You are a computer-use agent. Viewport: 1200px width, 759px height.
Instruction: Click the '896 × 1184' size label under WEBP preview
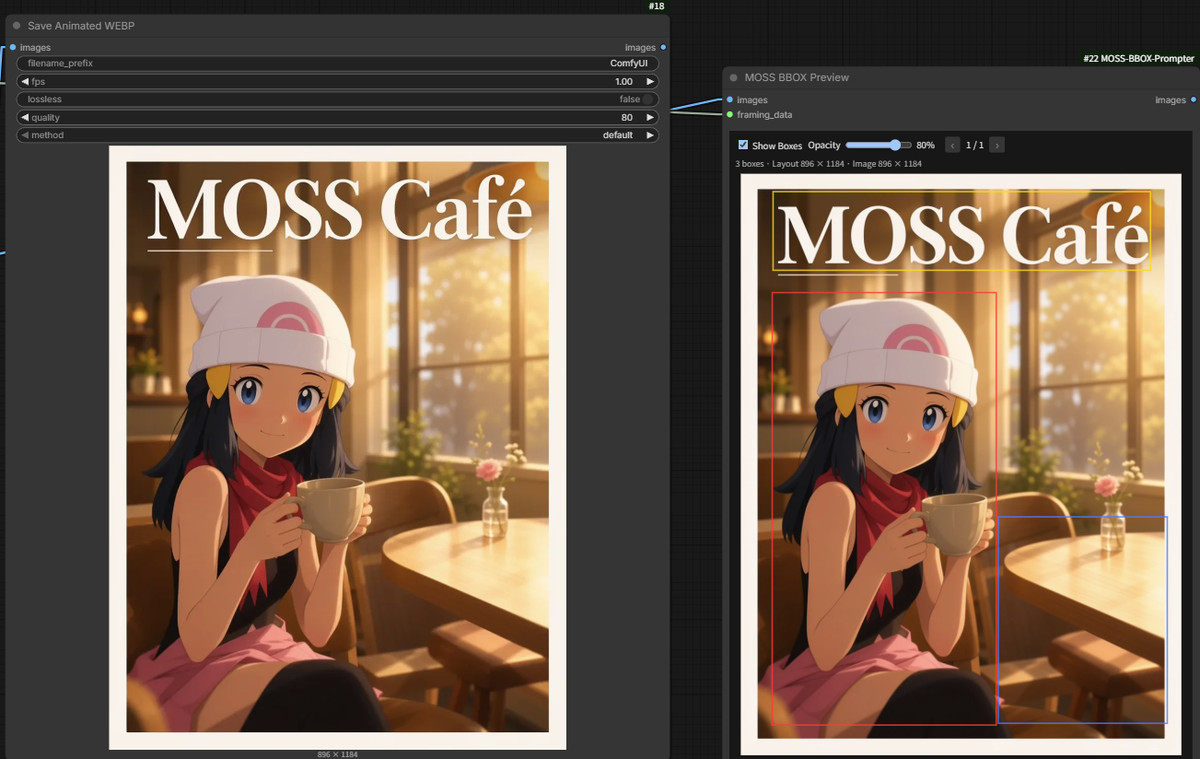pos(338,754)
